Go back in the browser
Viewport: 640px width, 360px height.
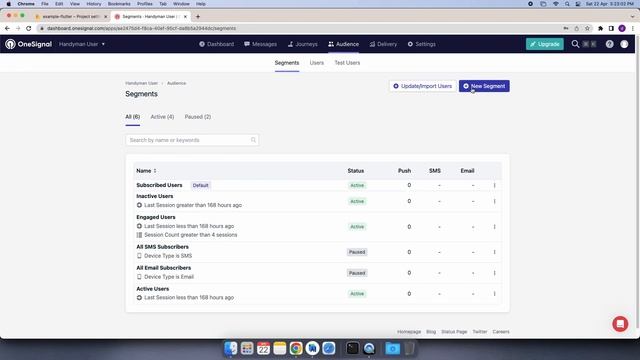point(7,28)
